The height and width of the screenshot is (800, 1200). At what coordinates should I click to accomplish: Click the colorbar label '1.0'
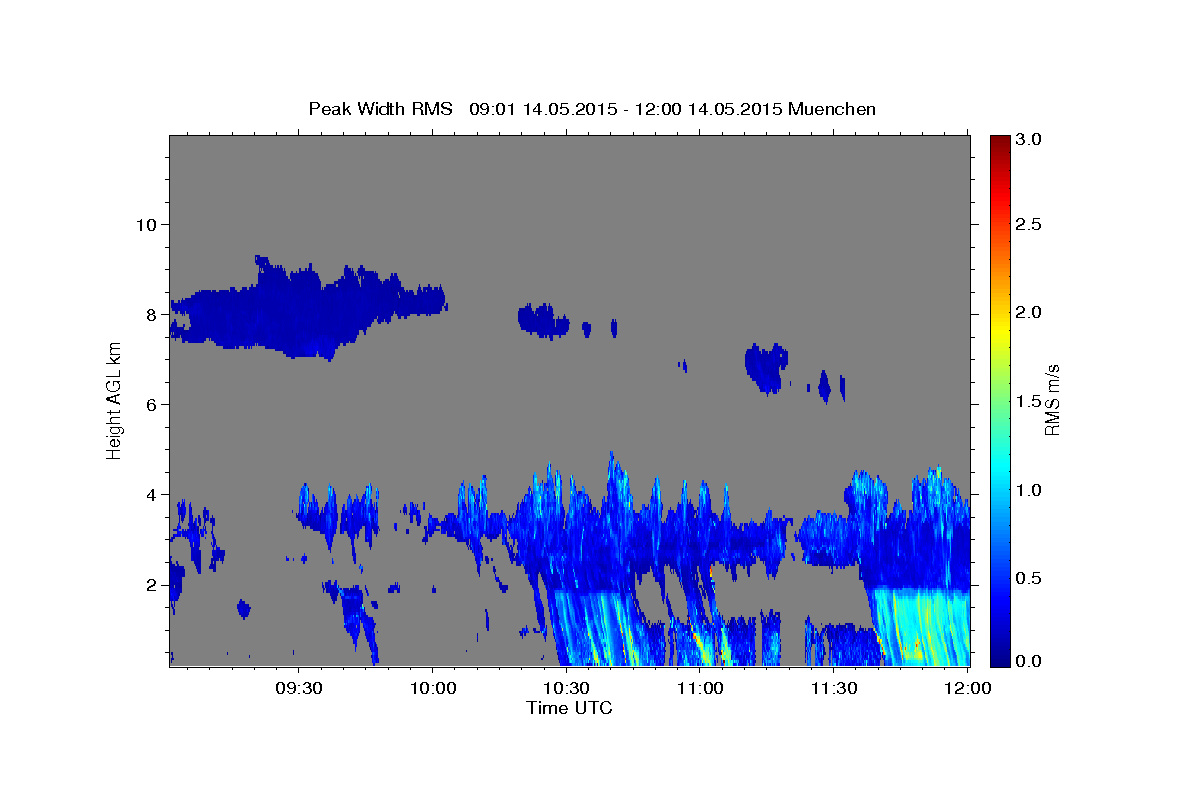[x=1030, y=490]
